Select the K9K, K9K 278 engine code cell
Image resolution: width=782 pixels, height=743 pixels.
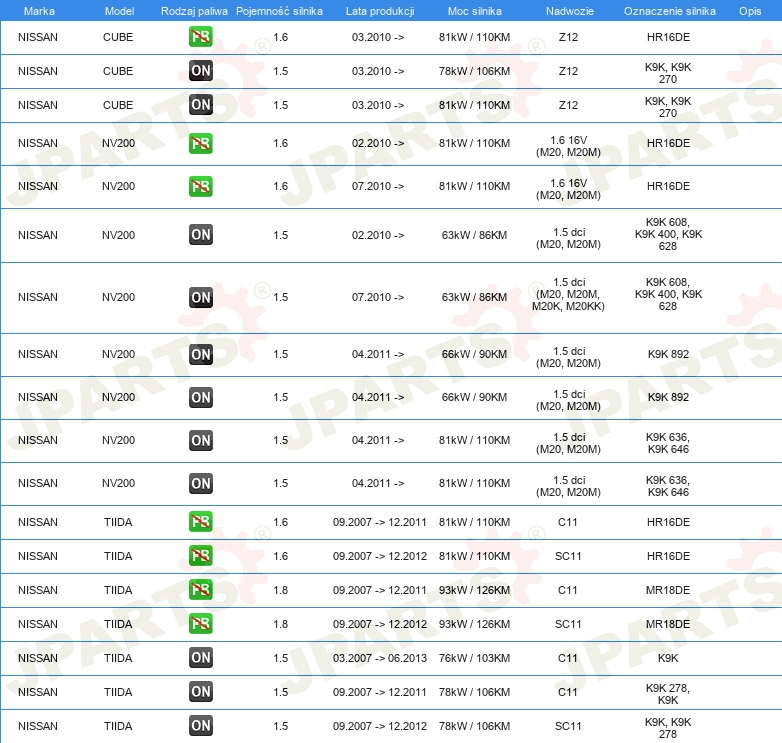pyautogui.click(x=668, y=728)
